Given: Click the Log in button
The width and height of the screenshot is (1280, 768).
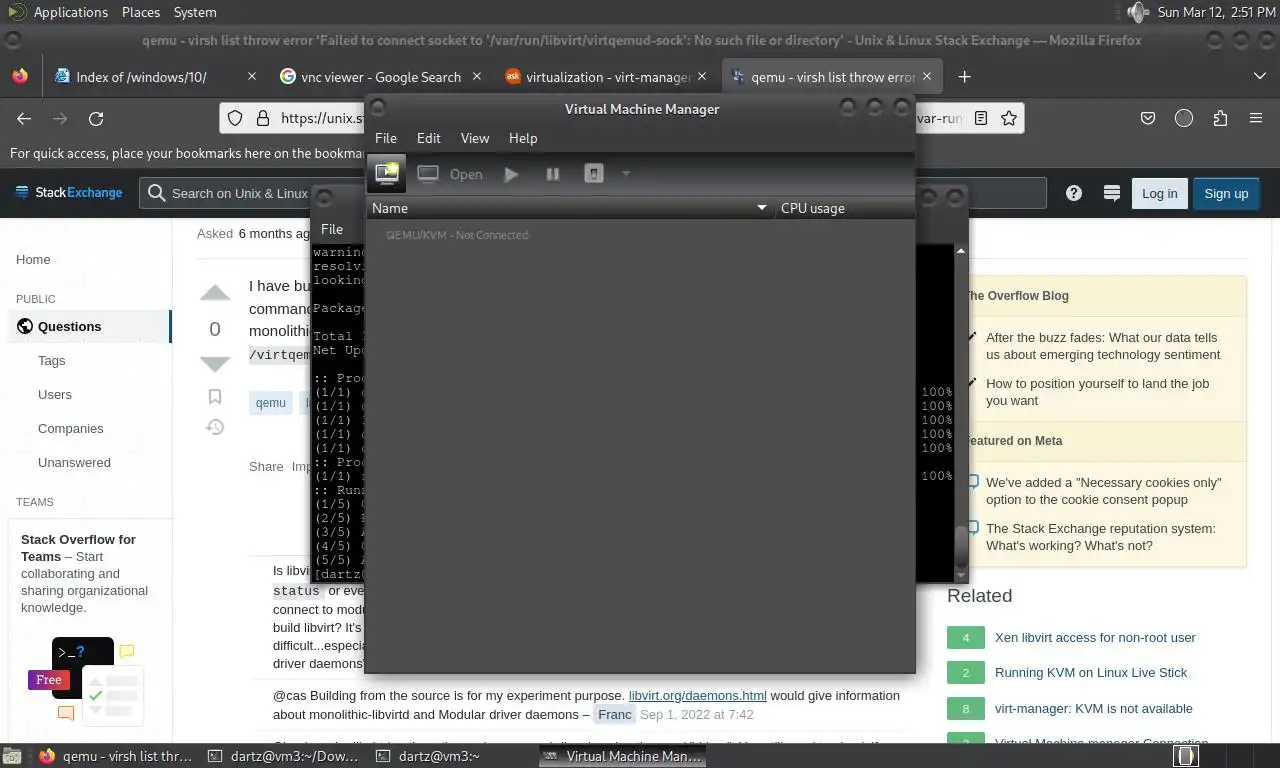Looking at the screenshot, I should coord(1159,193).
